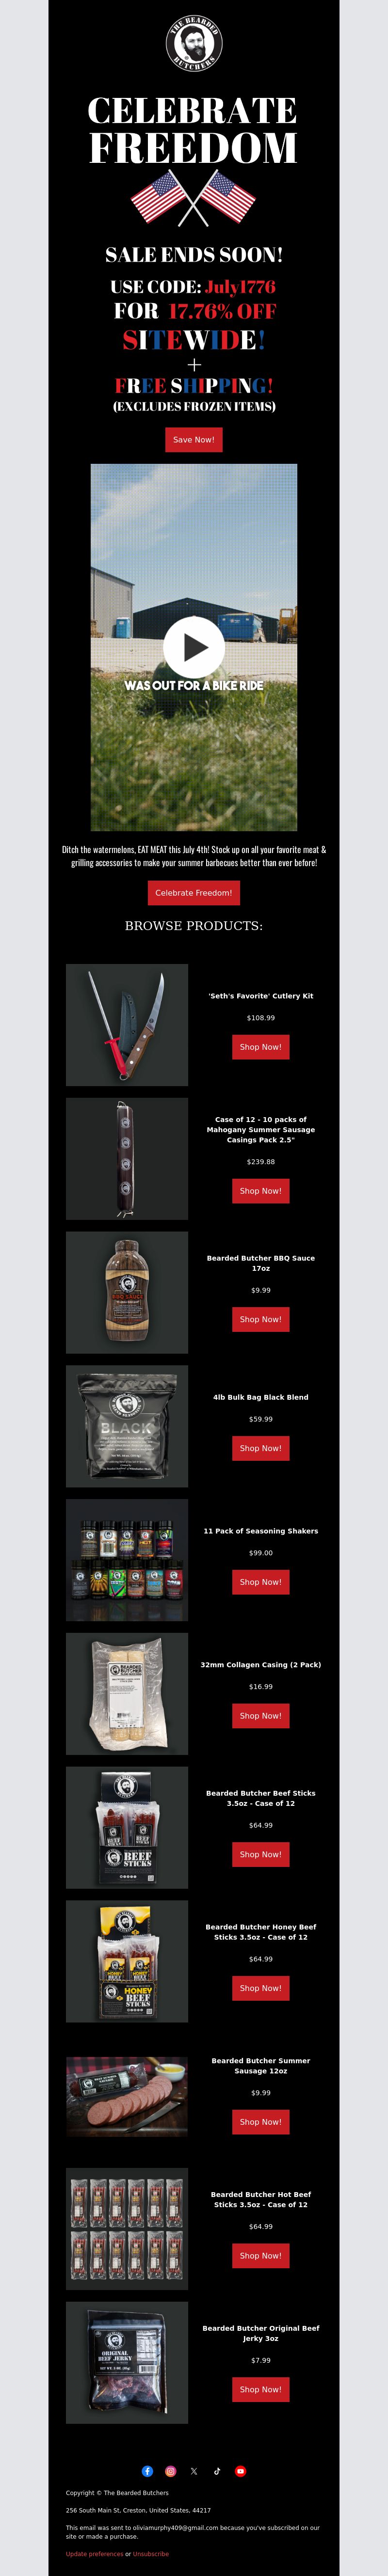The image size is (388, 2576).
Task: Open the Summer Sausage 12oz product image
Action: tap(127, 2095)
